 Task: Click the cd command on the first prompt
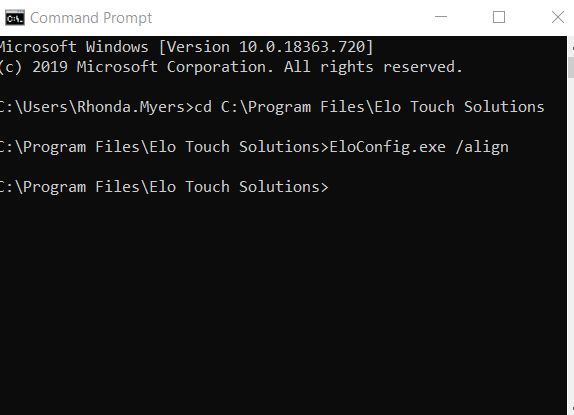(x=203, y=107)
